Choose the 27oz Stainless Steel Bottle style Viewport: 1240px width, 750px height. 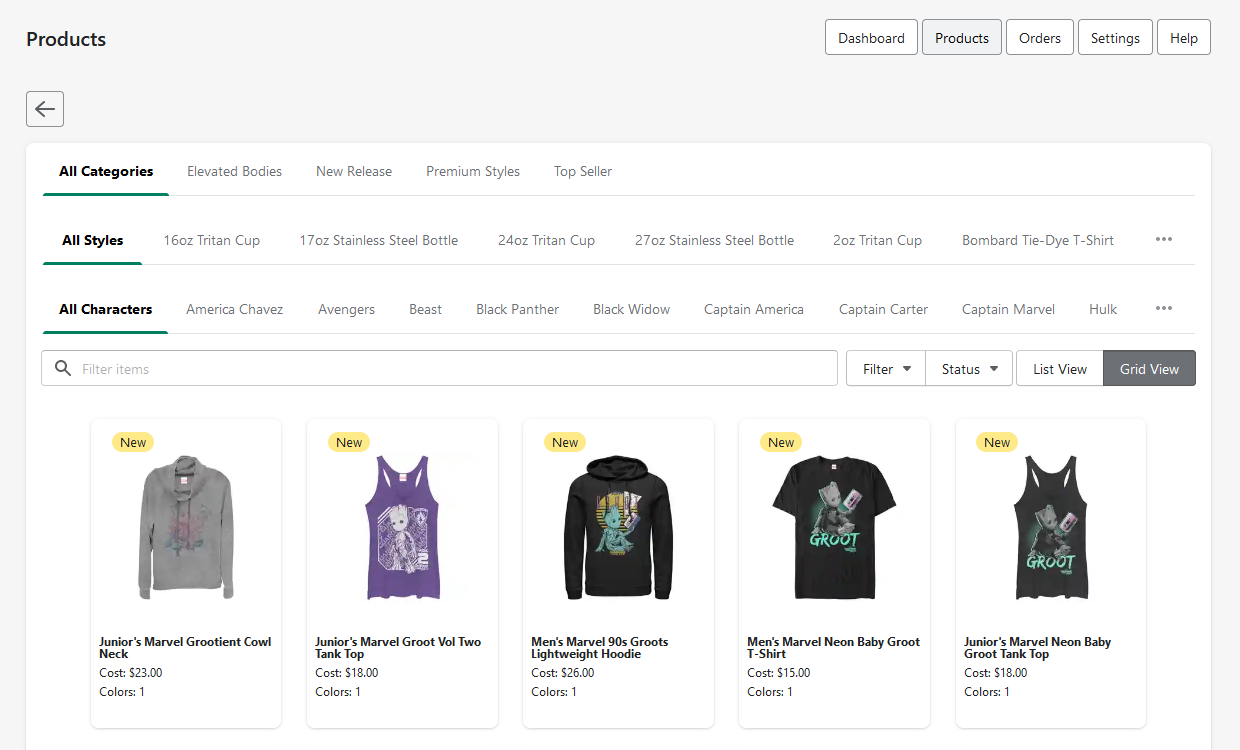714,240
